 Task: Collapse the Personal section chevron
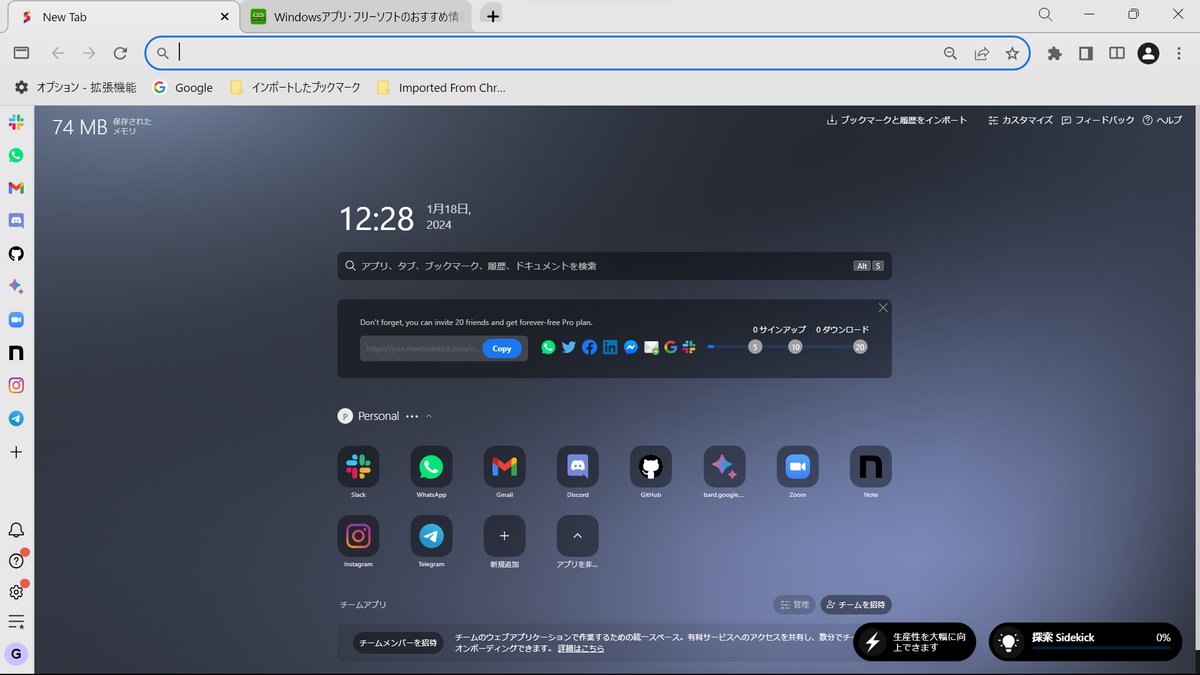pos(429,416)
